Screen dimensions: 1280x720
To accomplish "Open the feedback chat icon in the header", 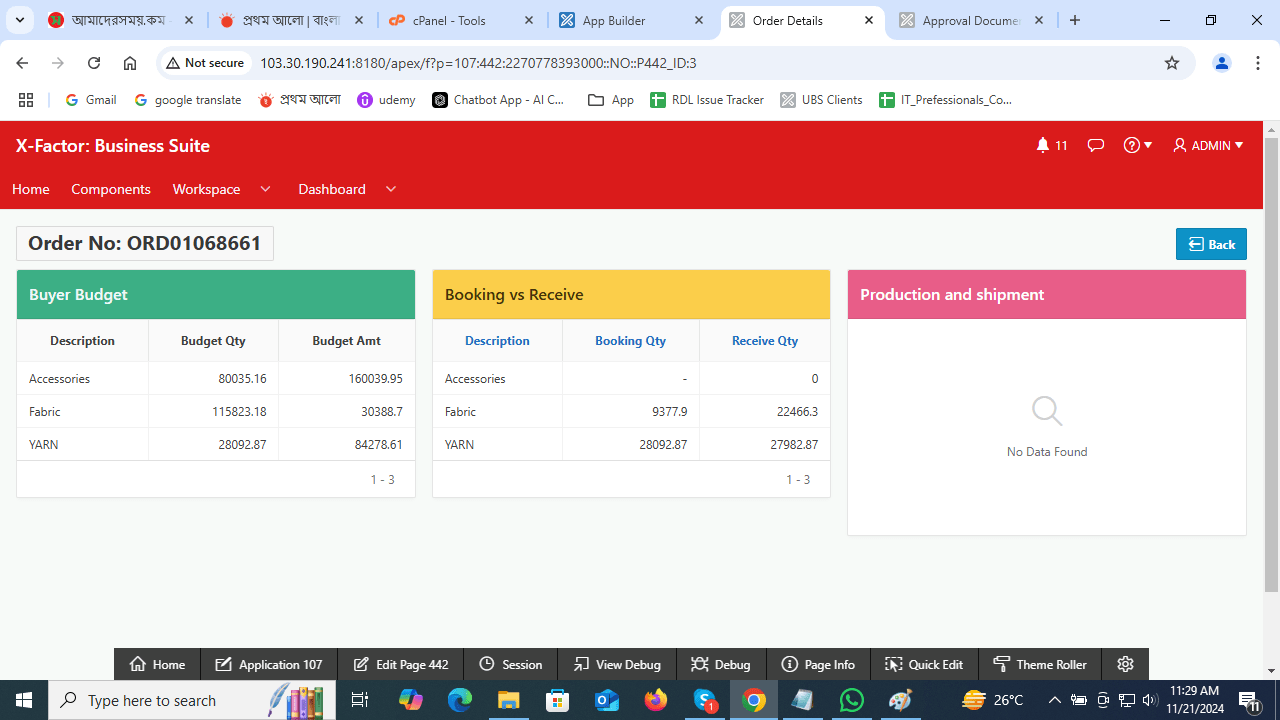I will 1095,145.
